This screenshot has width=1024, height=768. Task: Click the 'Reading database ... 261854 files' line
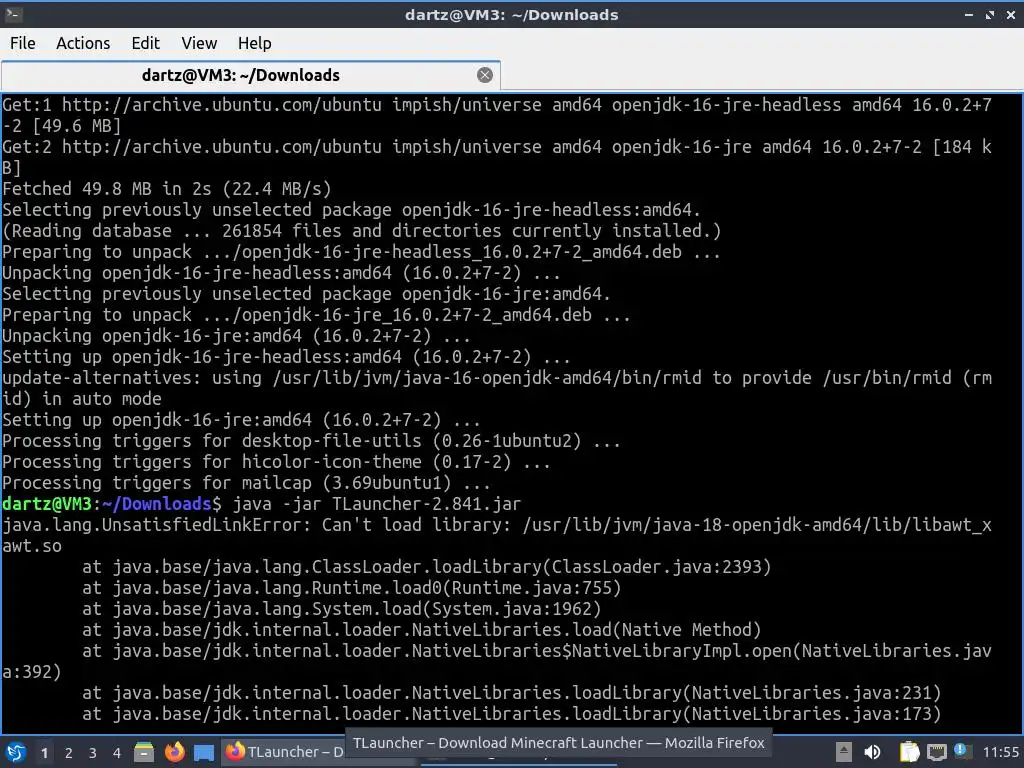(x=362, y=231)
